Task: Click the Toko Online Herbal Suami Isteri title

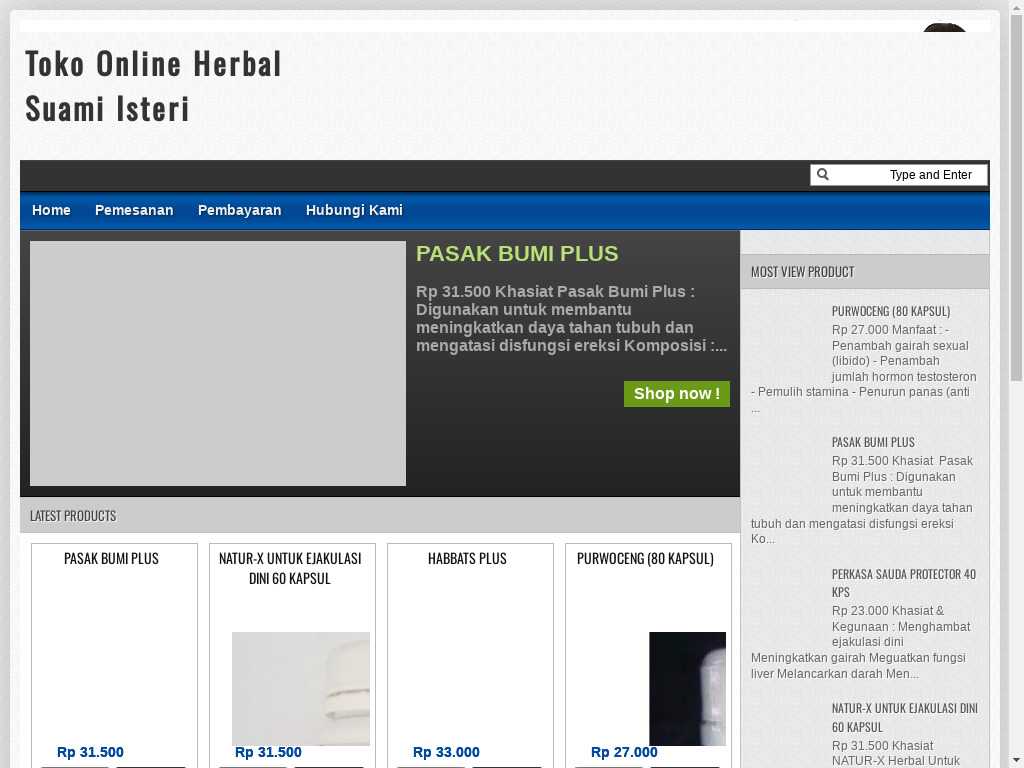Action: coord(153,86)
